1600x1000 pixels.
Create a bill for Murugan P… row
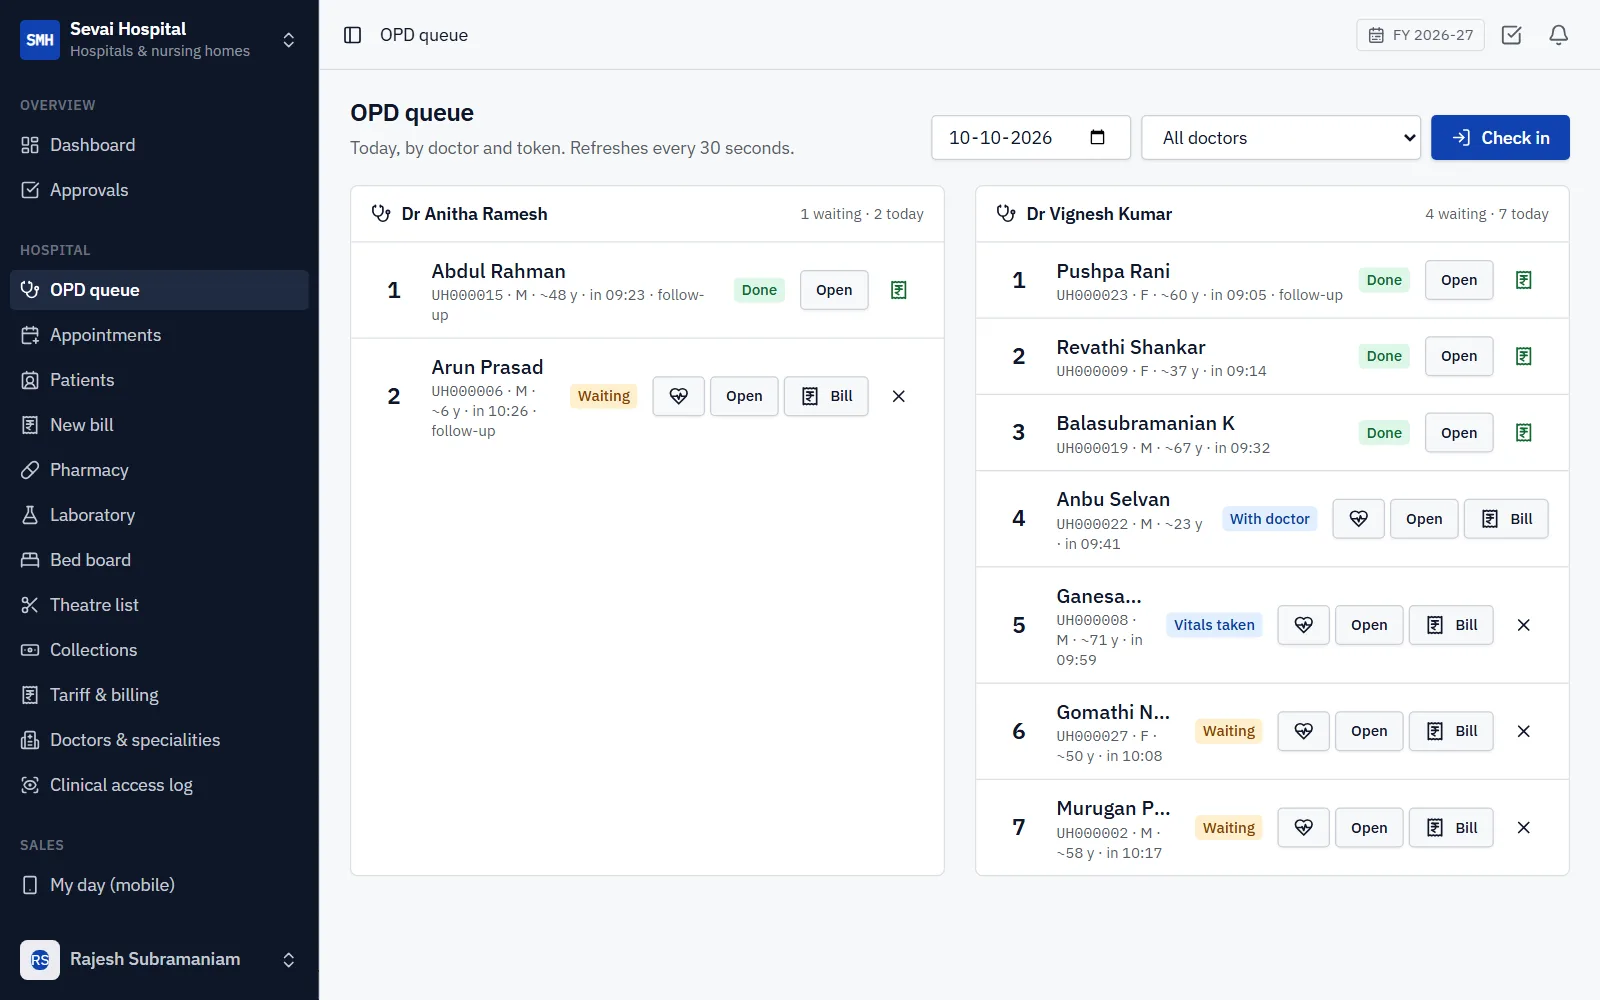pos(1451,828)
